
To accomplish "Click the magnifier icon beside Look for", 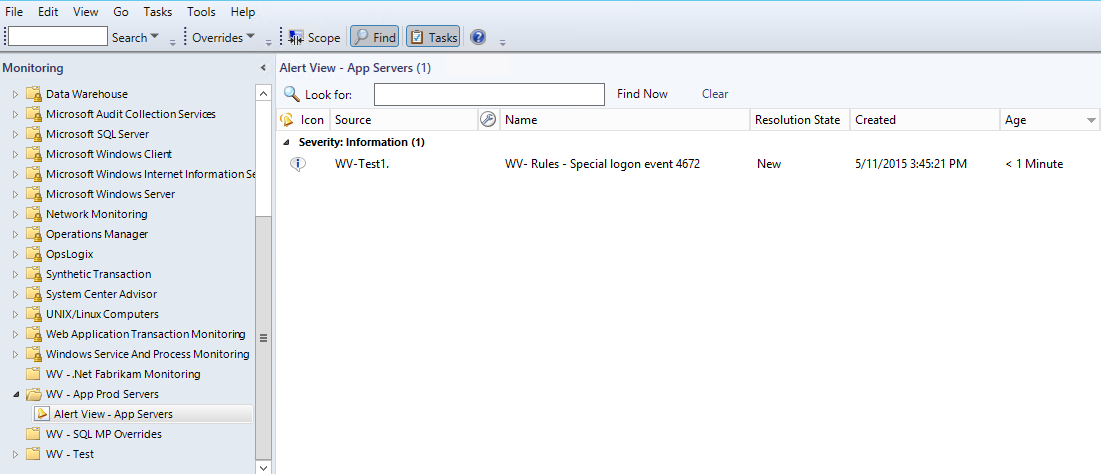I will click(x=292, y=94).
